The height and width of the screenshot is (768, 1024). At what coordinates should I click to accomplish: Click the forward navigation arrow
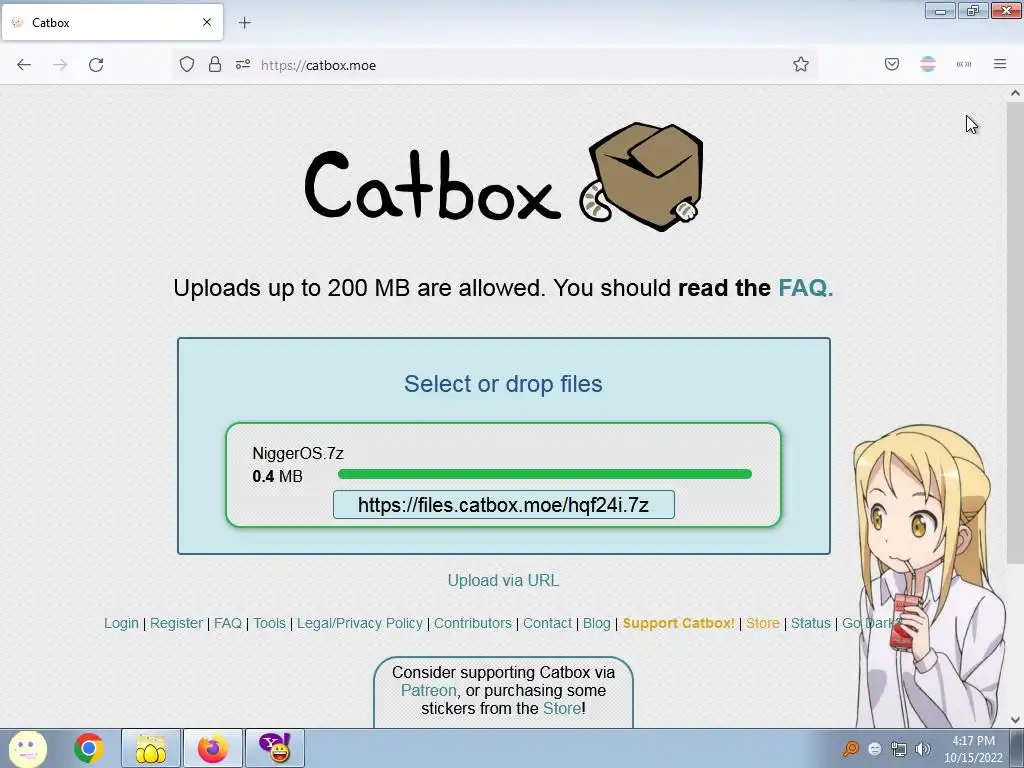tap(60, 65)
